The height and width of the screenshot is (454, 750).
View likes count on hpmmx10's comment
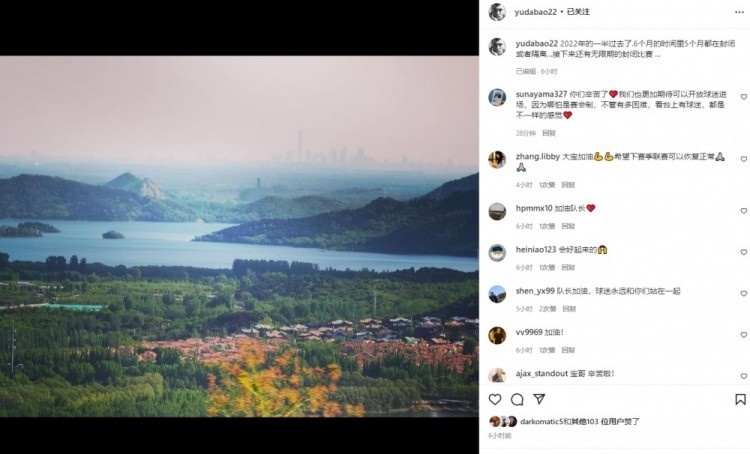coord(547,226)
